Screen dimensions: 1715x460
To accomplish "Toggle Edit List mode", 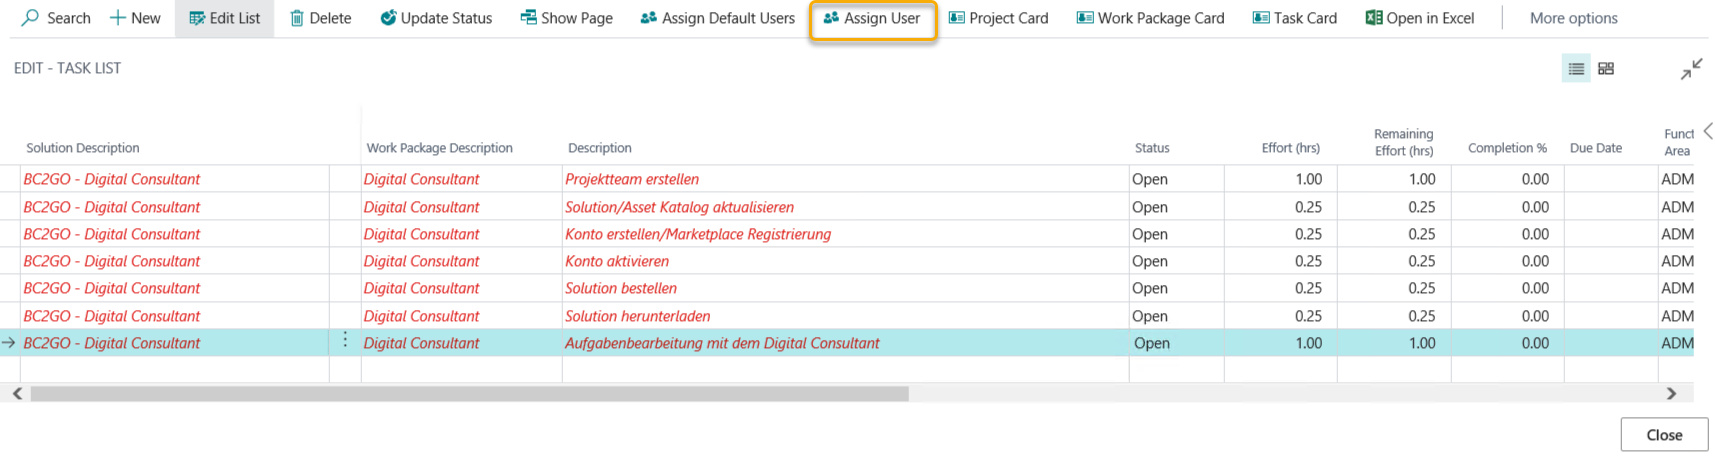I will (x=225, y=18).
